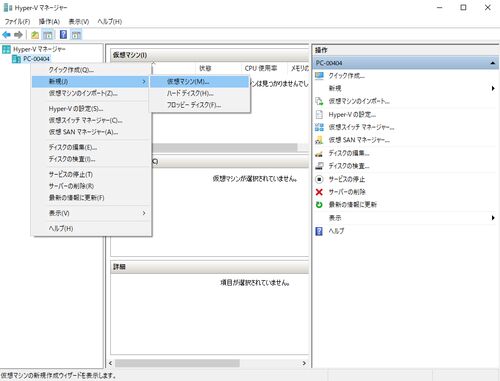Click virtual machine list horizontal scrollbar
Image resolution: width=500 pixels, height=381 pixels.
pyautogui.click(x=224, y=147)
